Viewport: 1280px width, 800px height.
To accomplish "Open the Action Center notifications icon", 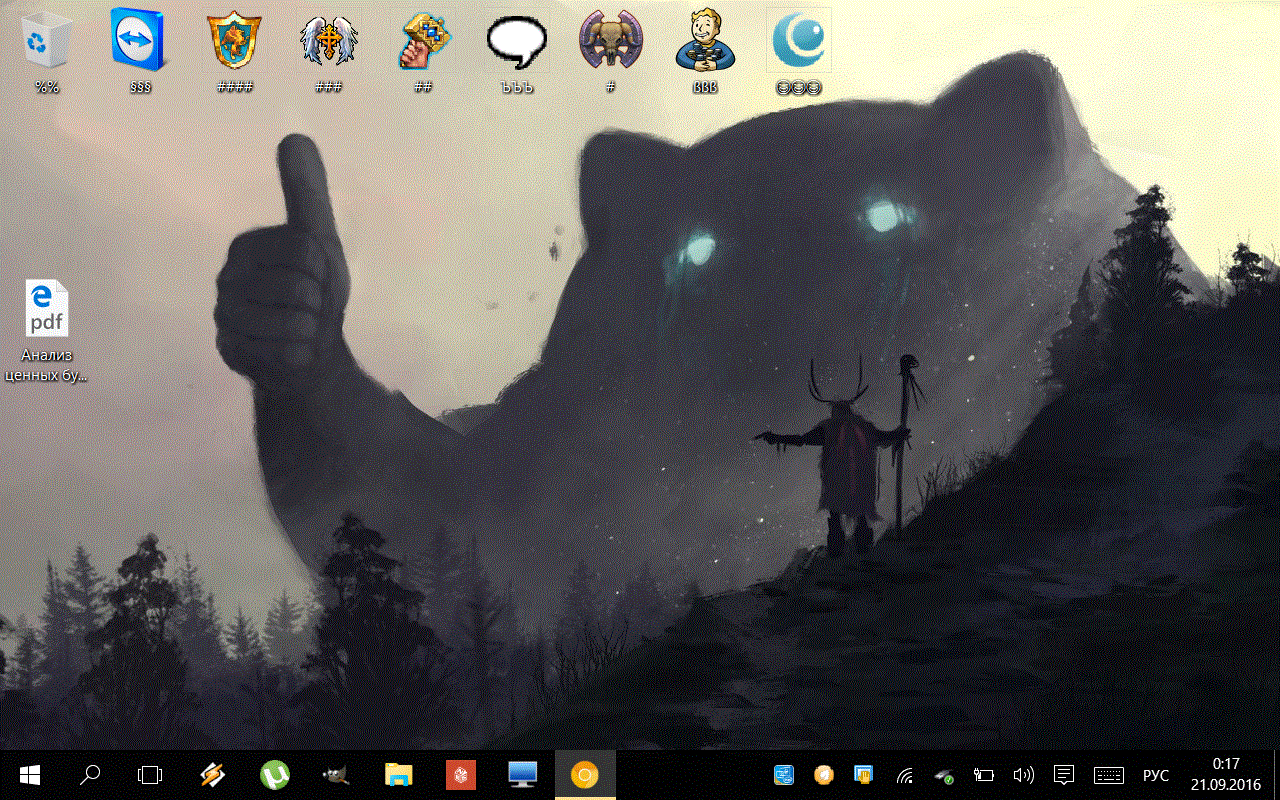I will (x=1064, y=775).
